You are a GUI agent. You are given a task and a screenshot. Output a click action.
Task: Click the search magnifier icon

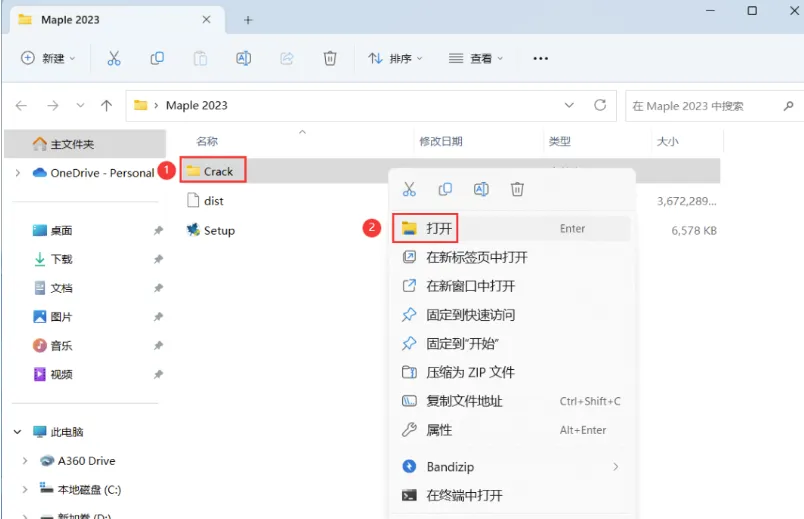789,106
